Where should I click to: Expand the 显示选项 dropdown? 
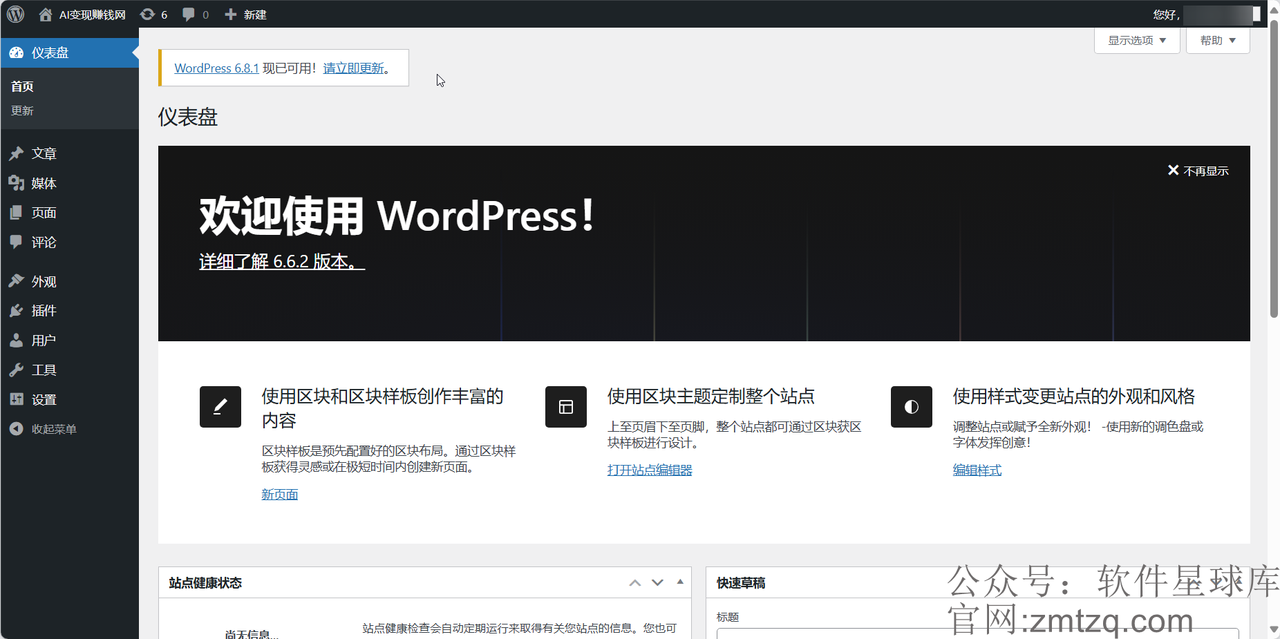tap(1137, 41)
